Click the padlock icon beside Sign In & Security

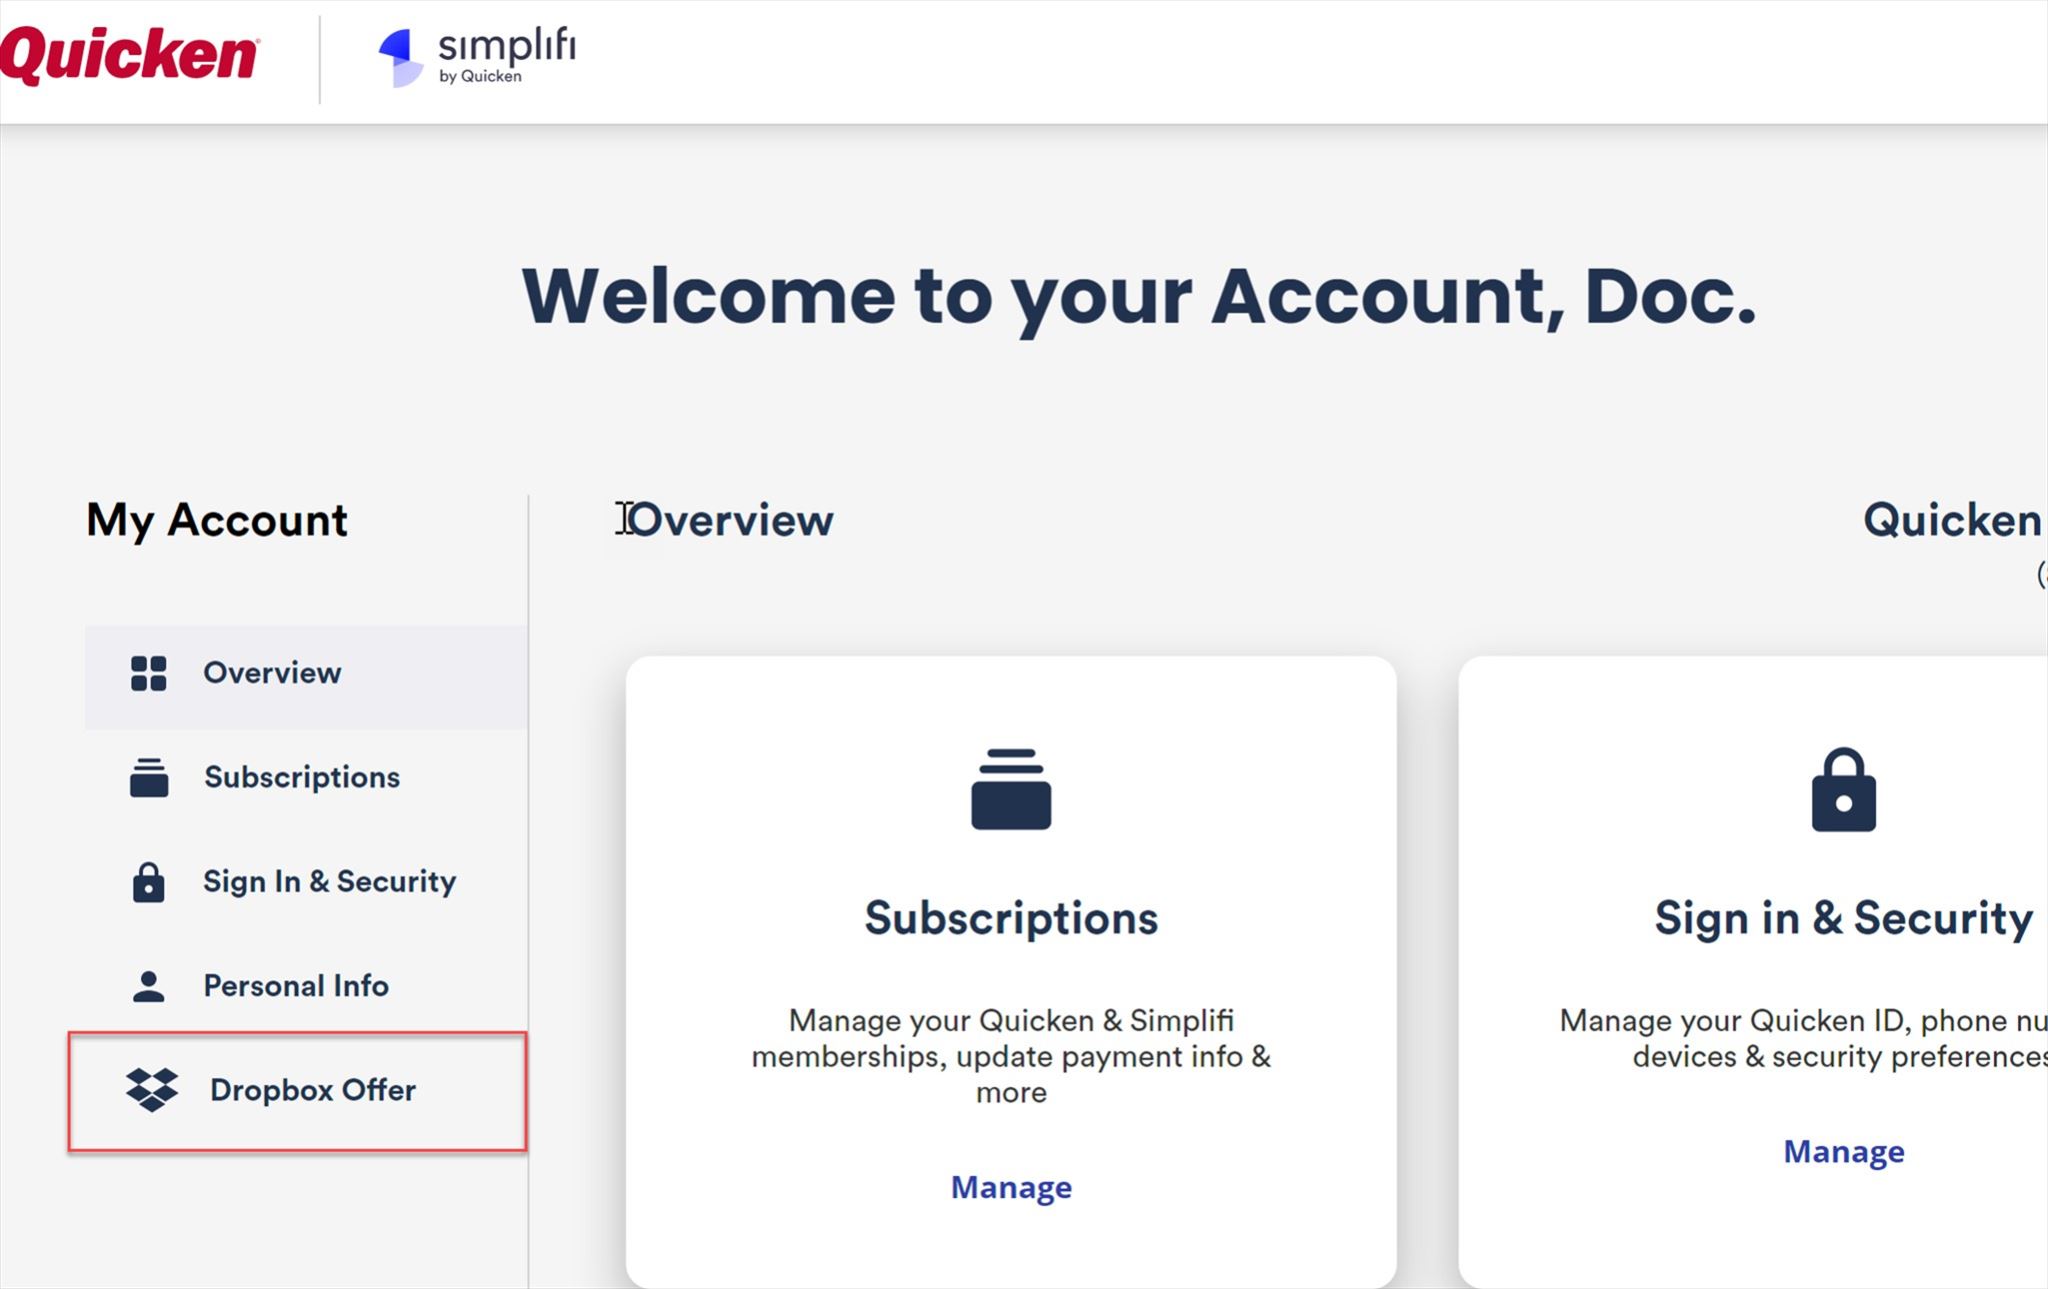pos(149,882)
